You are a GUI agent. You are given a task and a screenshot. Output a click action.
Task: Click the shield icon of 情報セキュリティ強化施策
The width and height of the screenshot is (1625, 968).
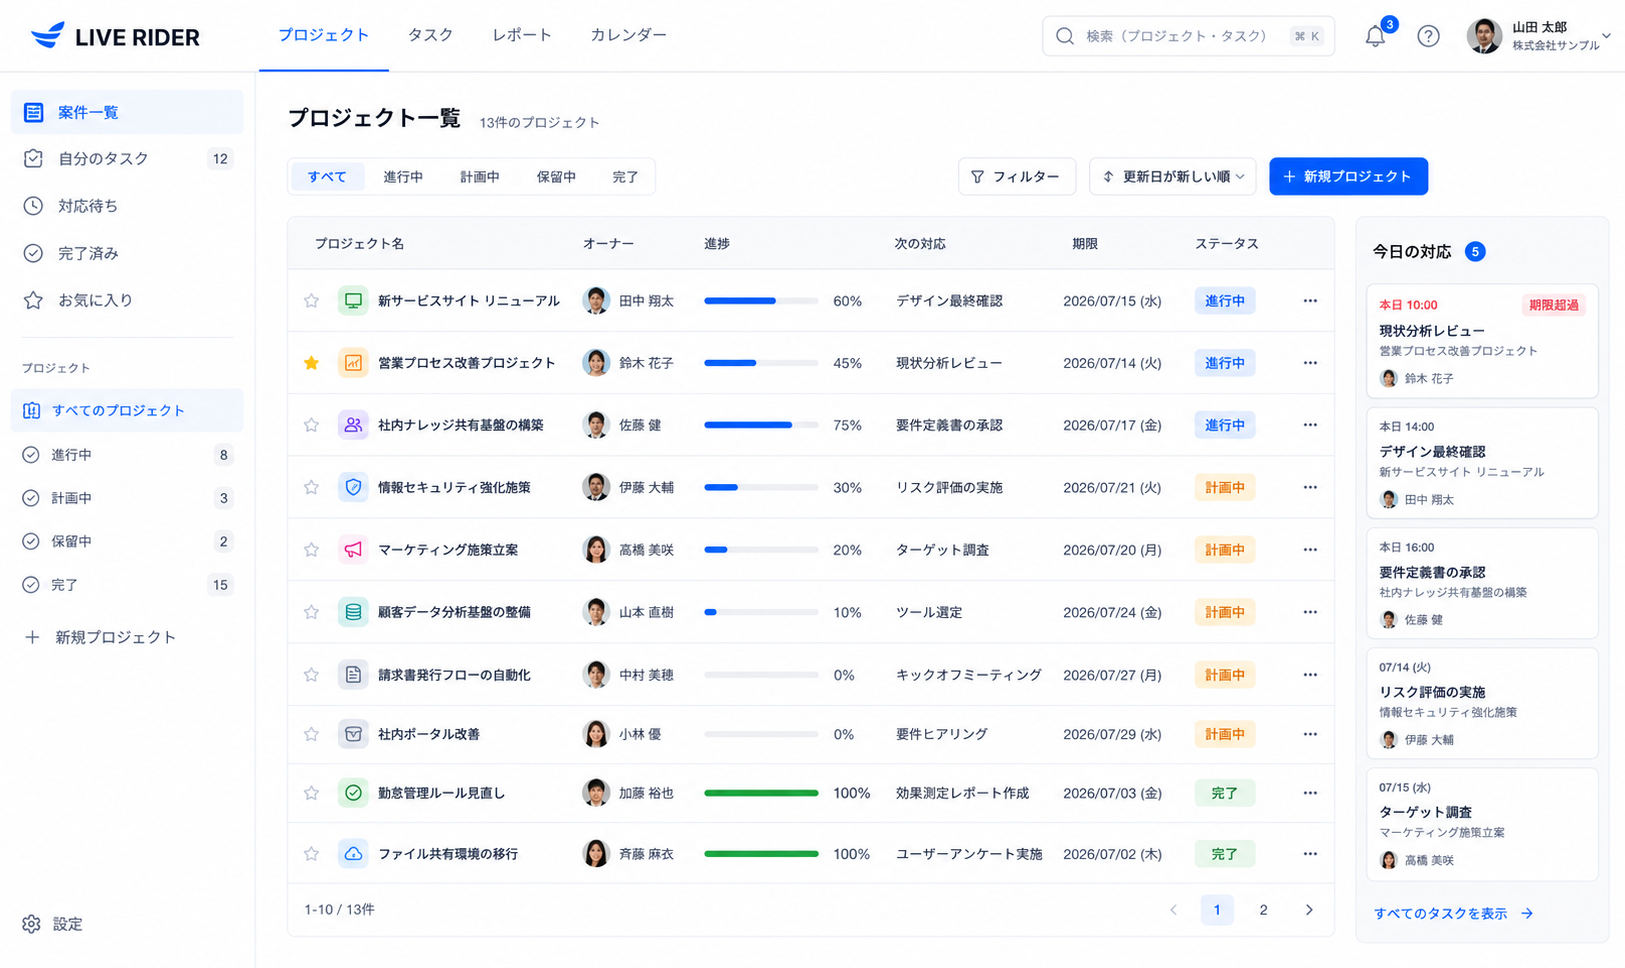click(x=353, y=487)
